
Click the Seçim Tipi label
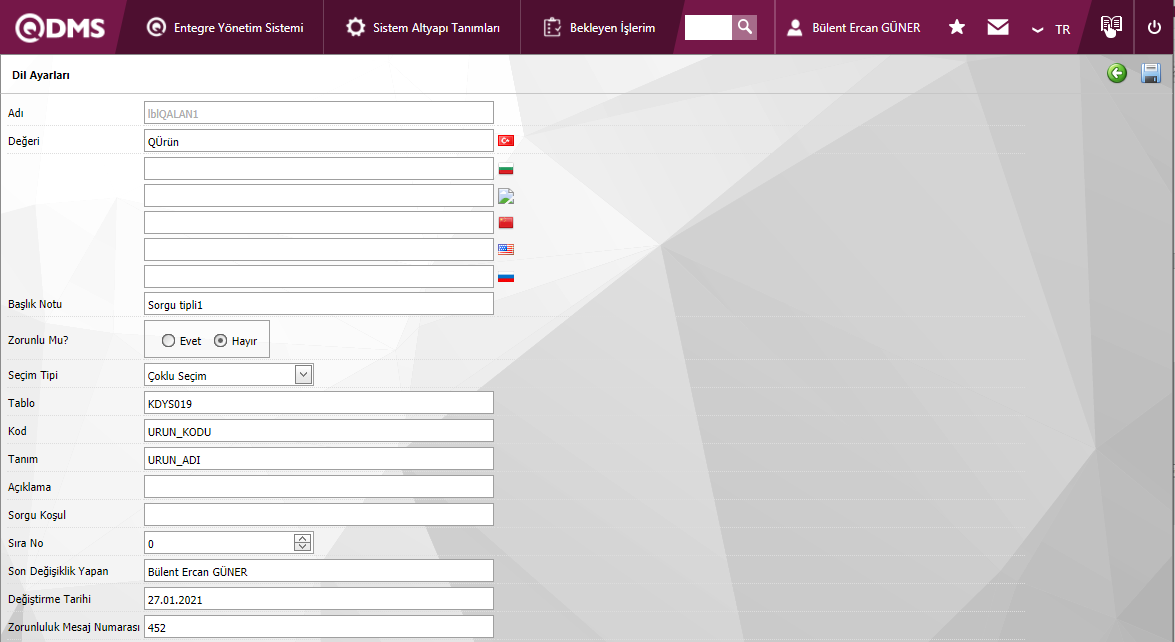coord(33,375)
